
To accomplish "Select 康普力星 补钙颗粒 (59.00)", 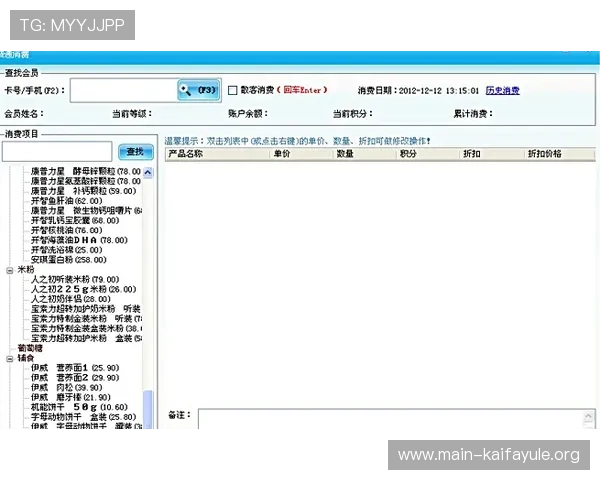I will [x=83, y=191].
